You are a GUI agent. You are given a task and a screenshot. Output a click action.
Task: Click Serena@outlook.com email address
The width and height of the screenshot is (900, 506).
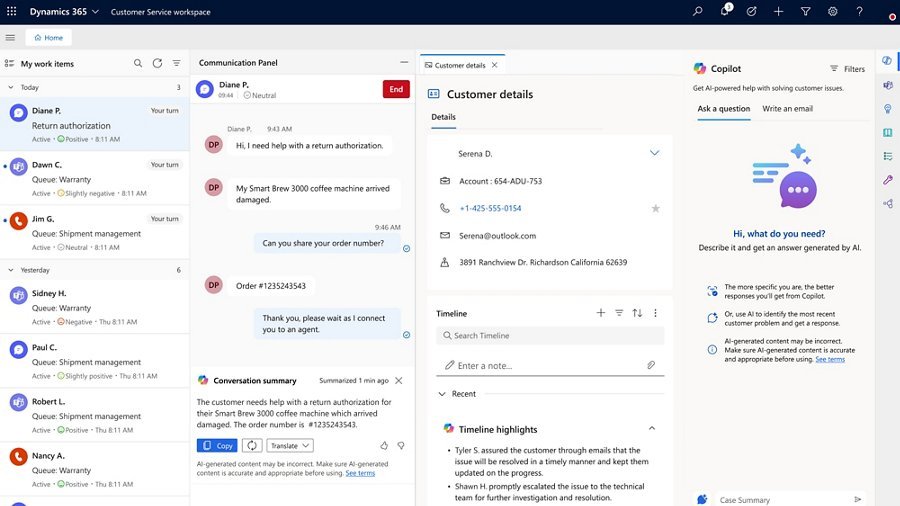click(497, 236)
